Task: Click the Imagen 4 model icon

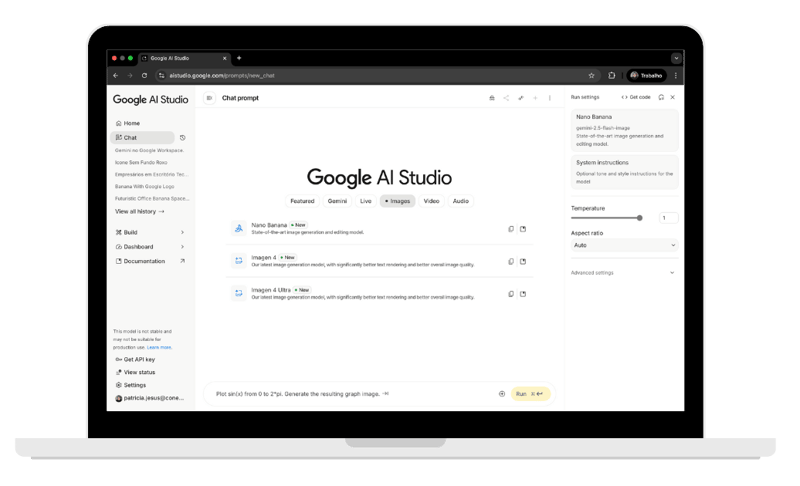Action: pos(238,261)
